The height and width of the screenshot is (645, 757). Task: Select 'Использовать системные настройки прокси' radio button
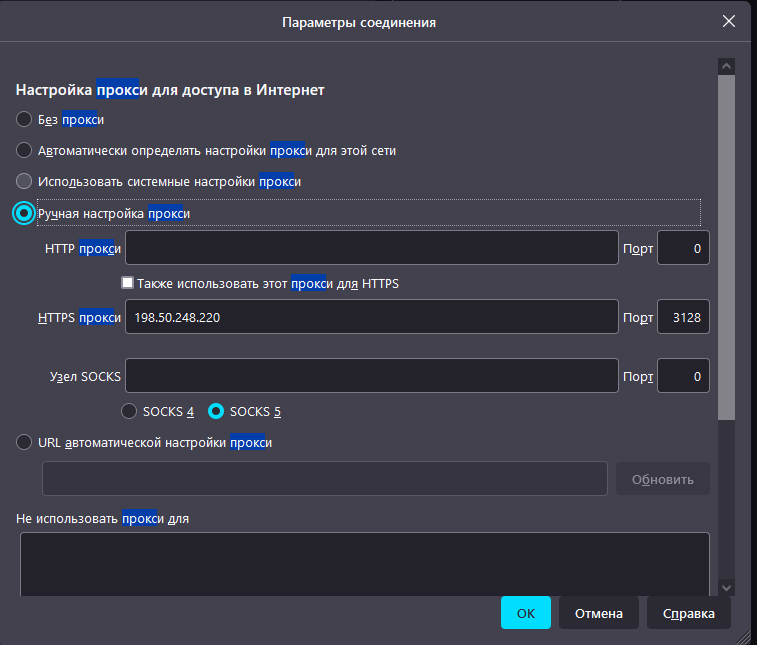(x=24, y=181)
